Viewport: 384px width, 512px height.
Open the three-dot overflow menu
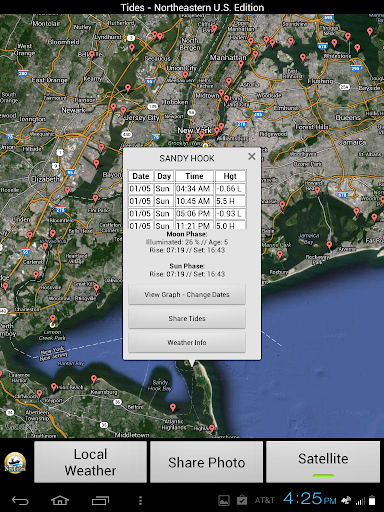[140, 500]
